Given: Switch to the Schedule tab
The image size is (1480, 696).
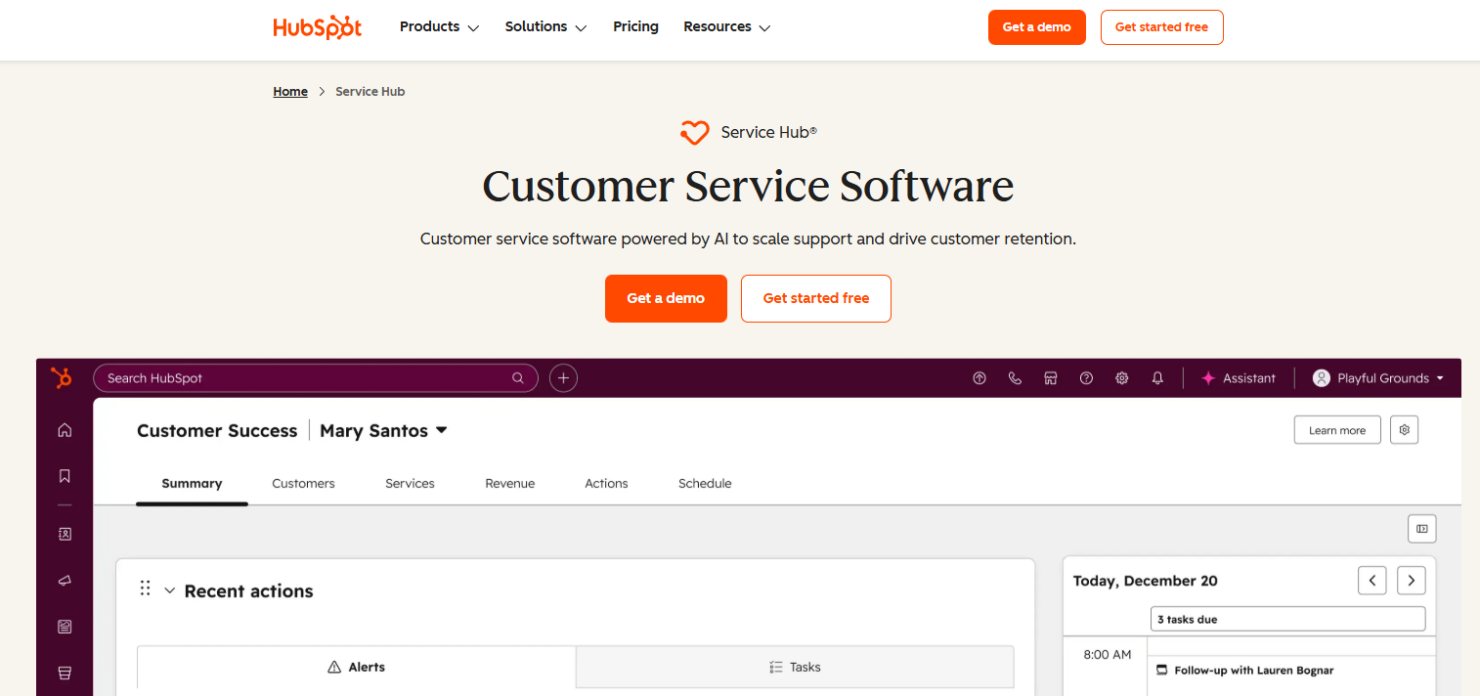Looking at the screenshot, I should 705,484.
